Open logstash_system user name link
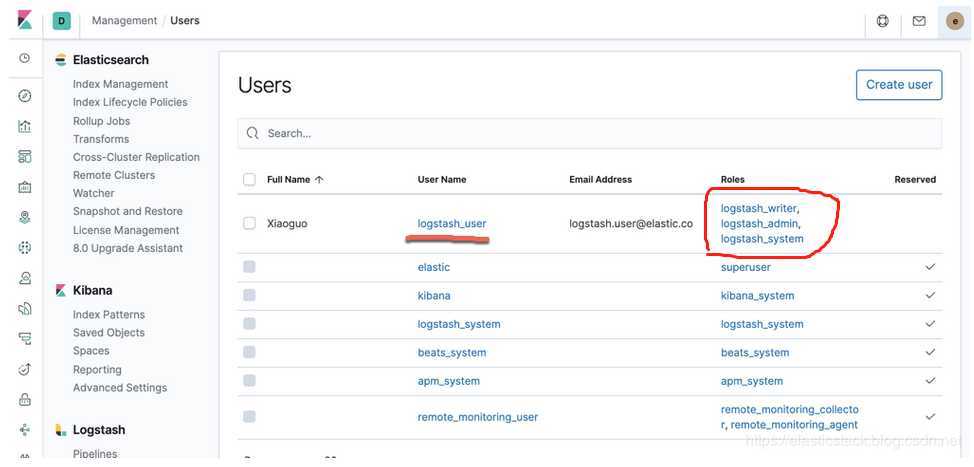Viewport: 974px width, 467px height. 458,324
